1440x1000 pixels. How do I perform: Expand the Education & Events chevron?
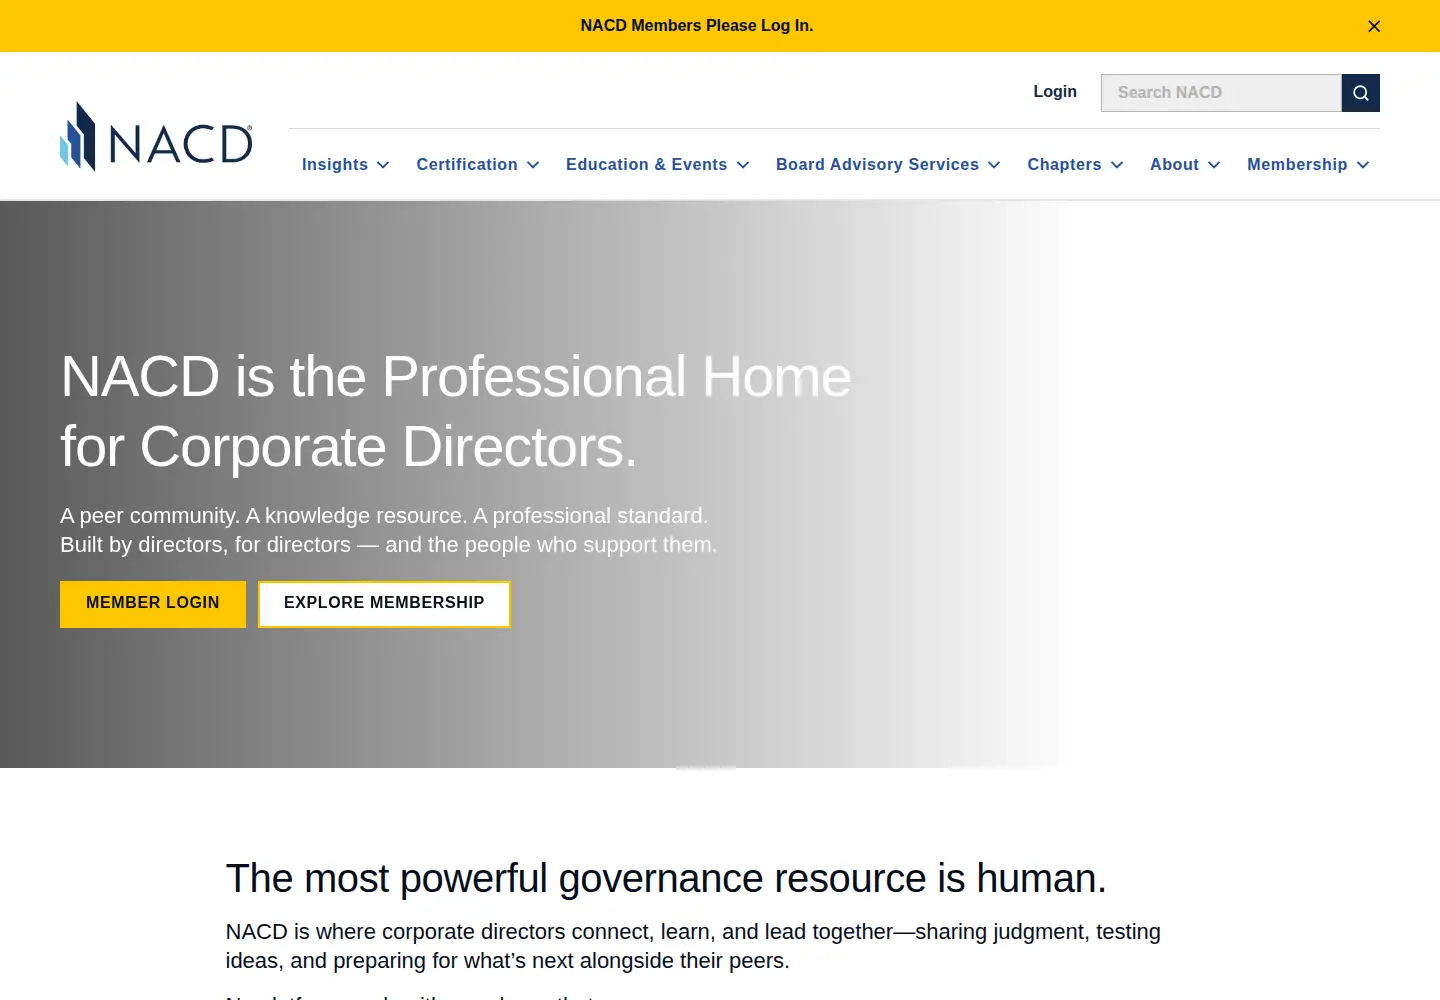point(743,165)
